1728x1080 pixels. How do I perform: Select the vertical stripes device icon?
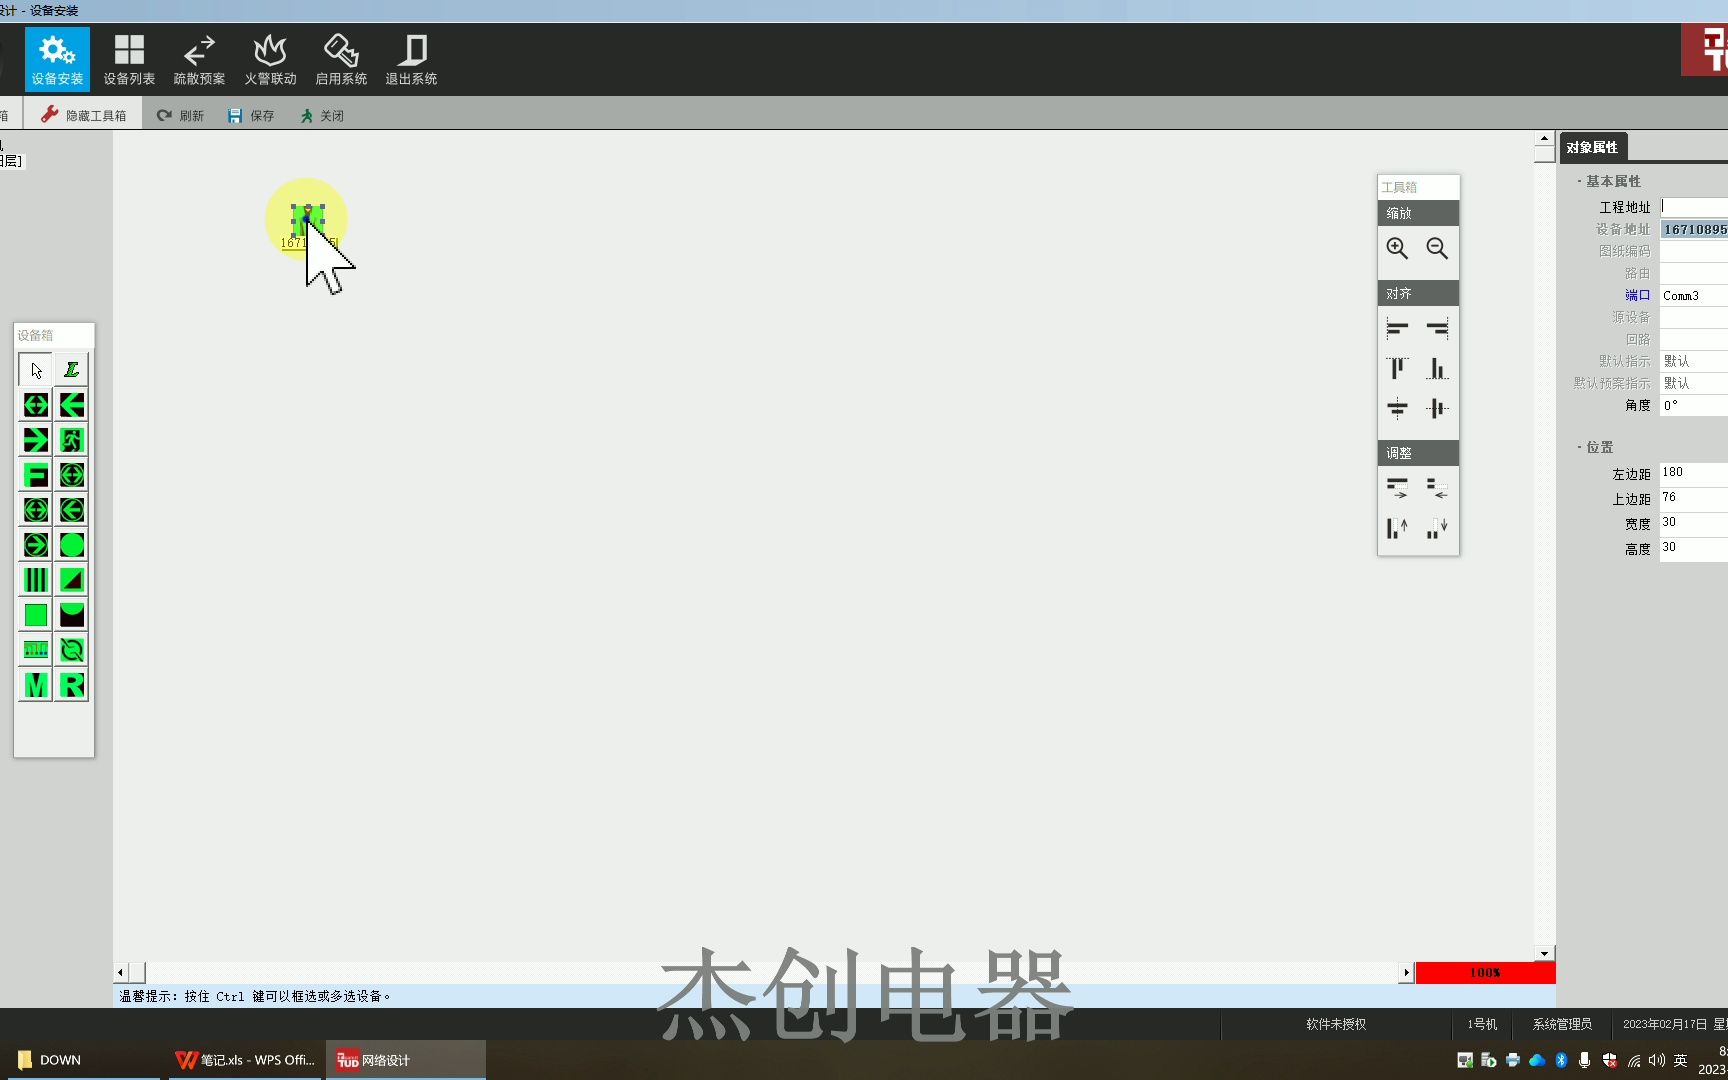36,580
